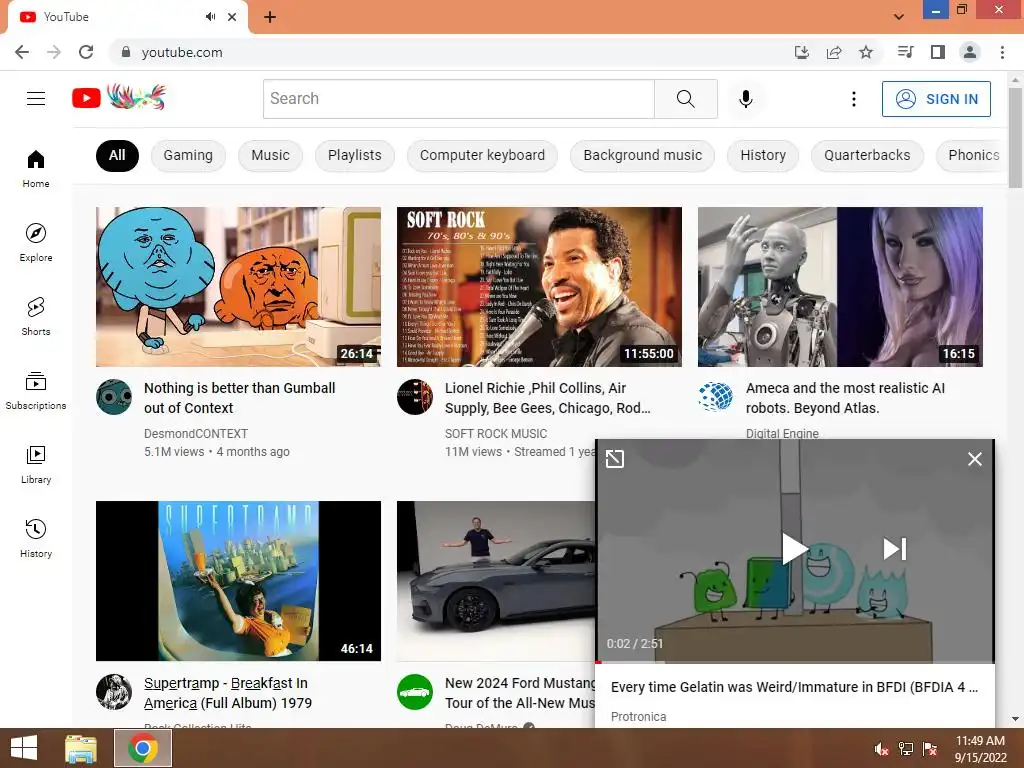
Task: Open the Ford Mustang video thumbnail
Action: coord(496,581)
